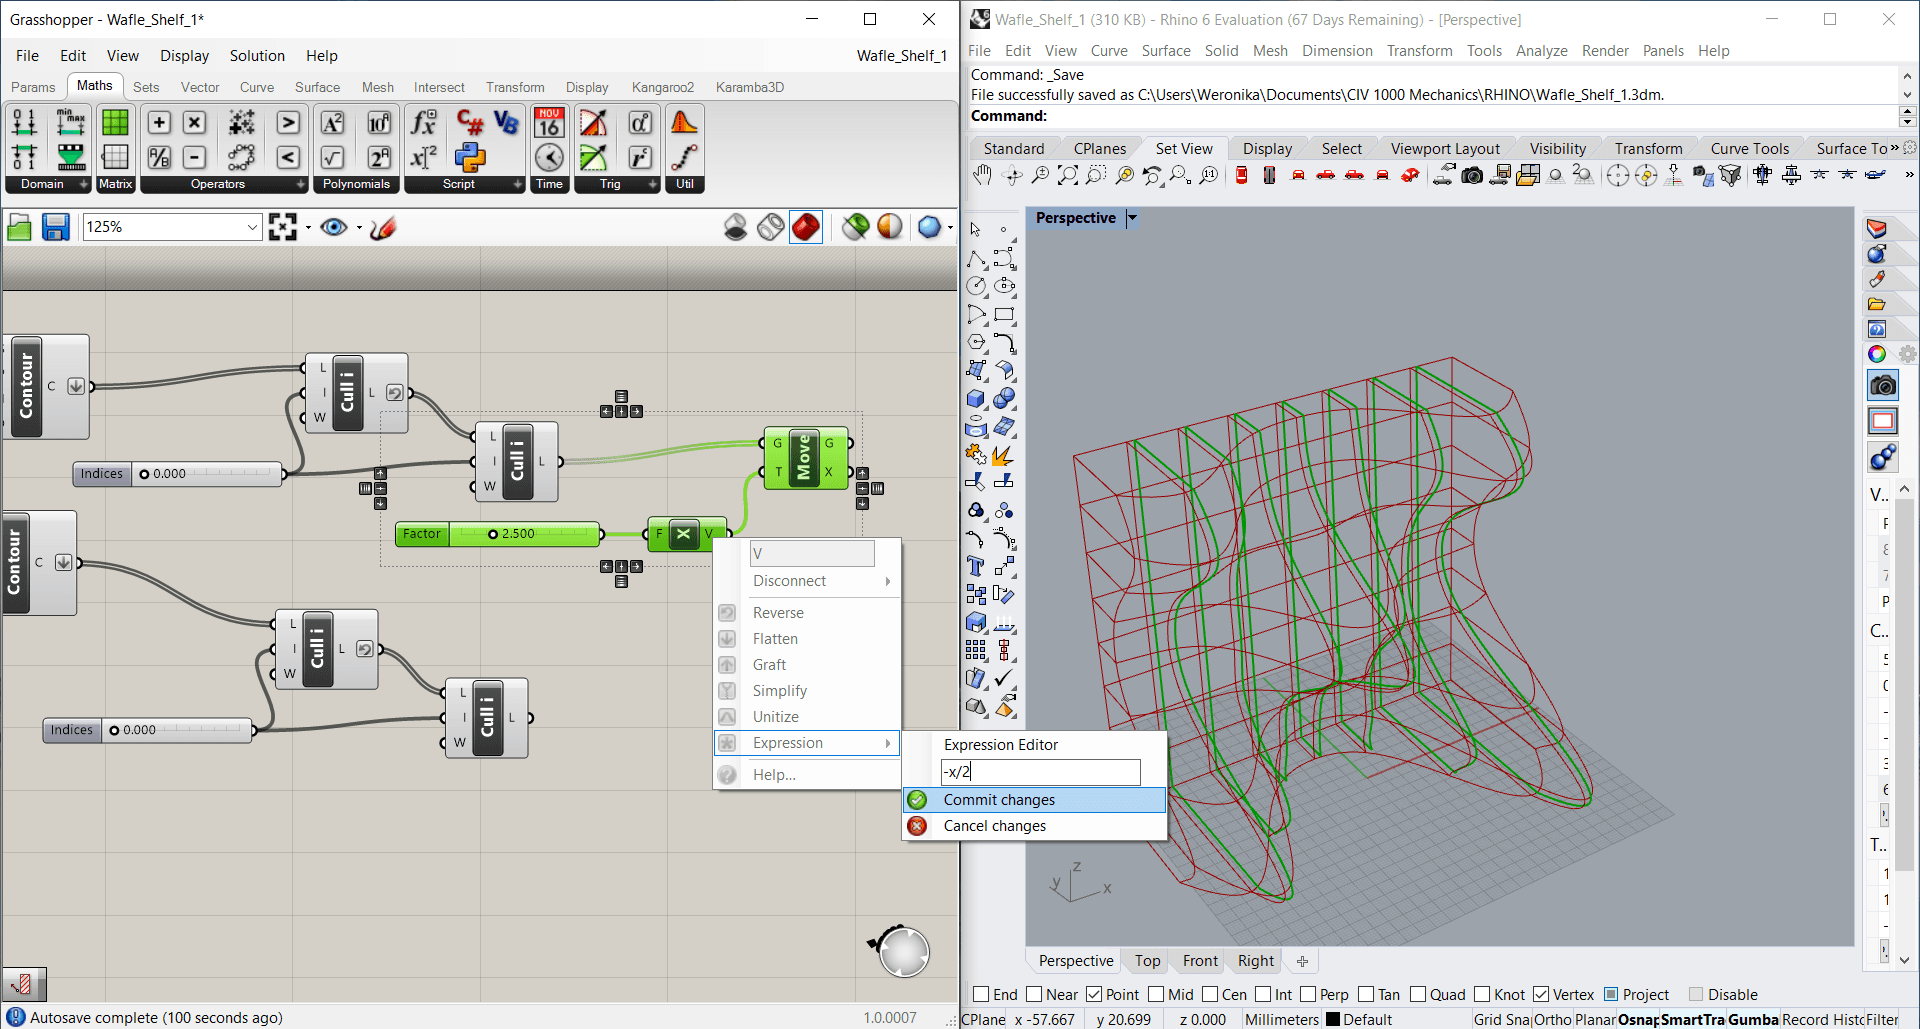The width and height of the screenshot is (1920, 1029).
Task: Click the Addition operator icon
Action: [x=159, y=122]
